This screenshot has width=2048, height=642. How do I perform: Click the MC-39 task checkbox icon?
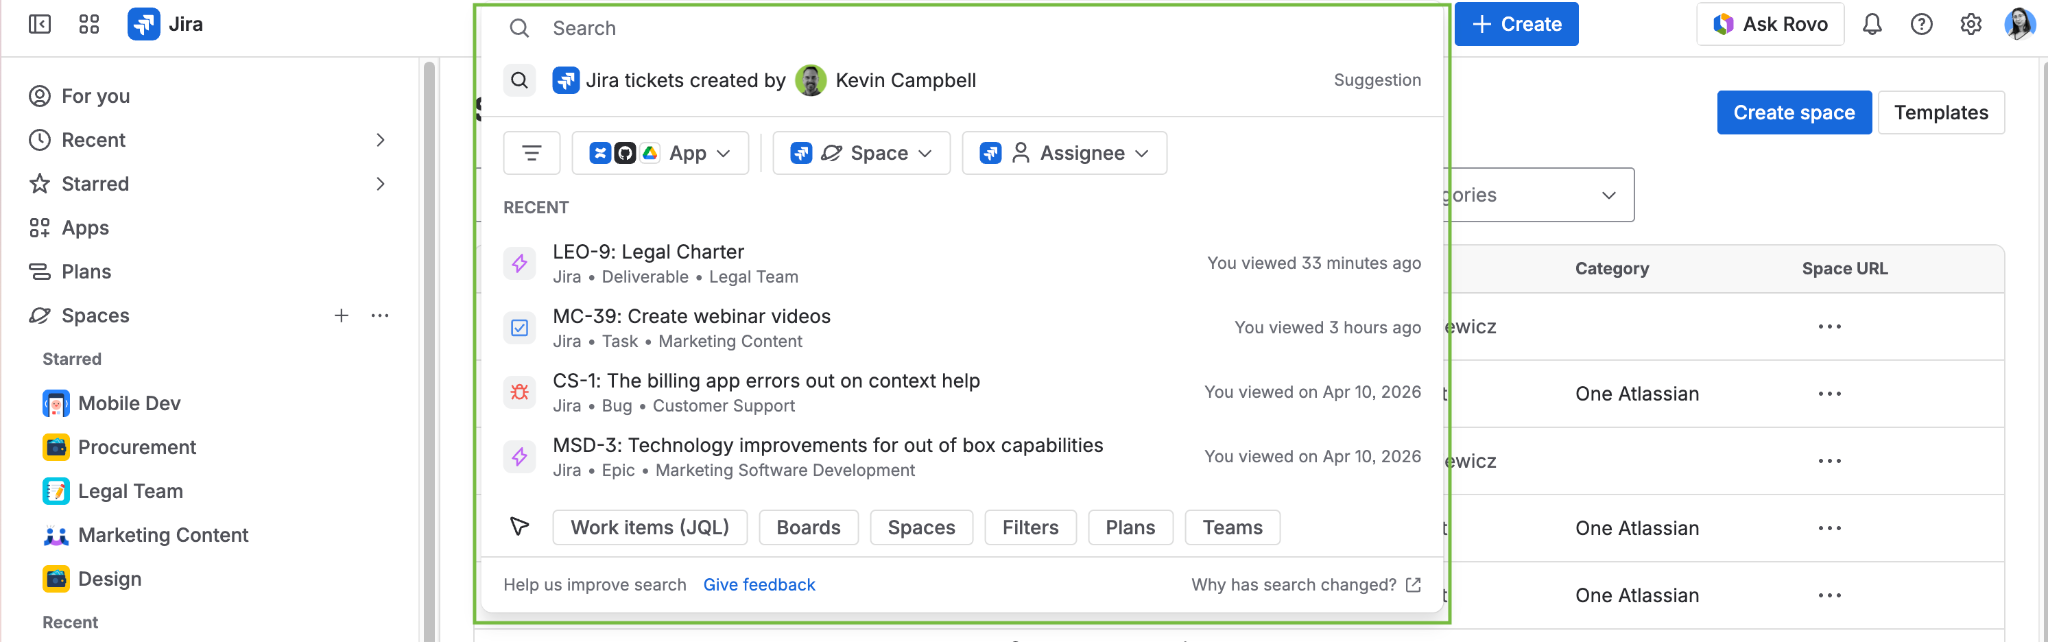pos(520,327)
